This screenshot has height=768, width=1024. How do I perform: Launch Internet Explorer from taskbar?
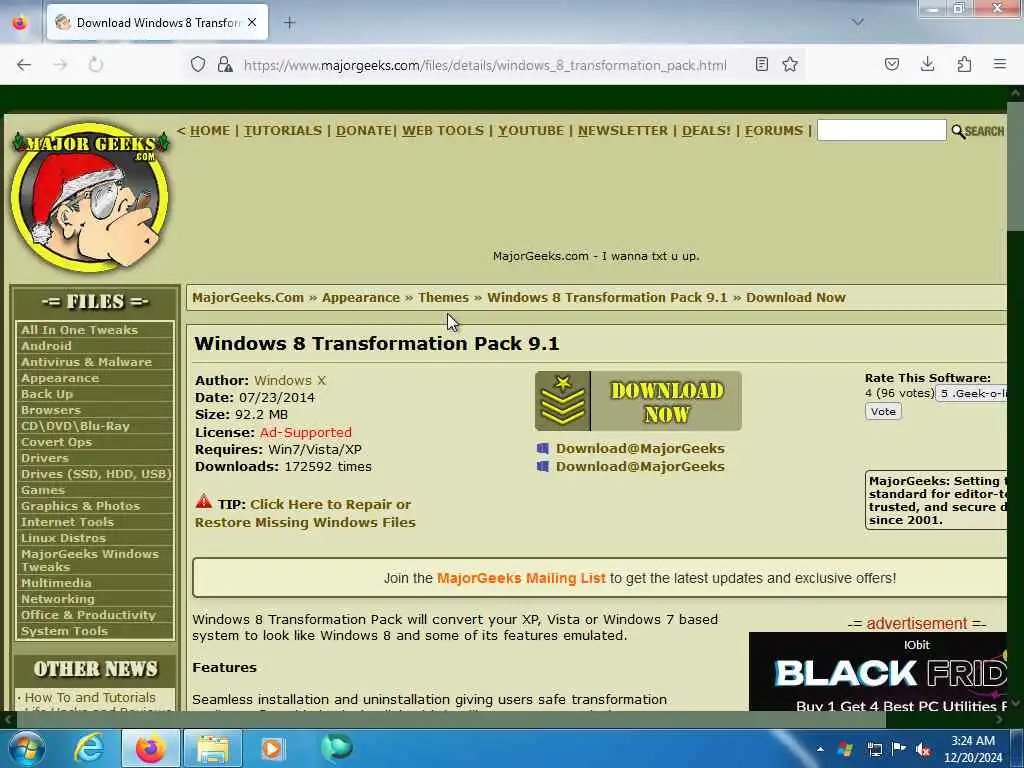tap(89, 748)
